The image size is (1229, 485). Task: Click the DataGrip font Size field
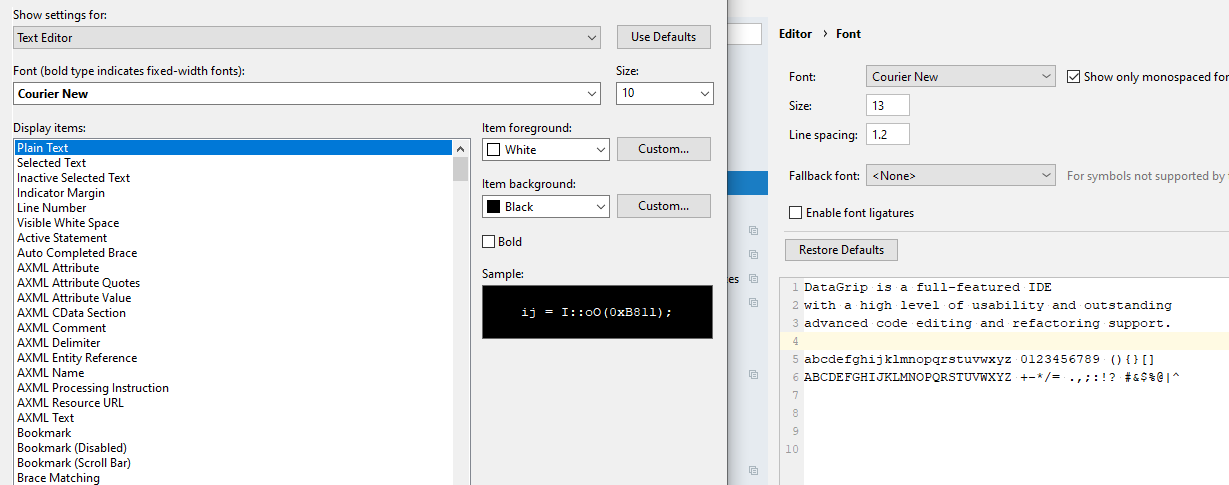coord(888,105)
